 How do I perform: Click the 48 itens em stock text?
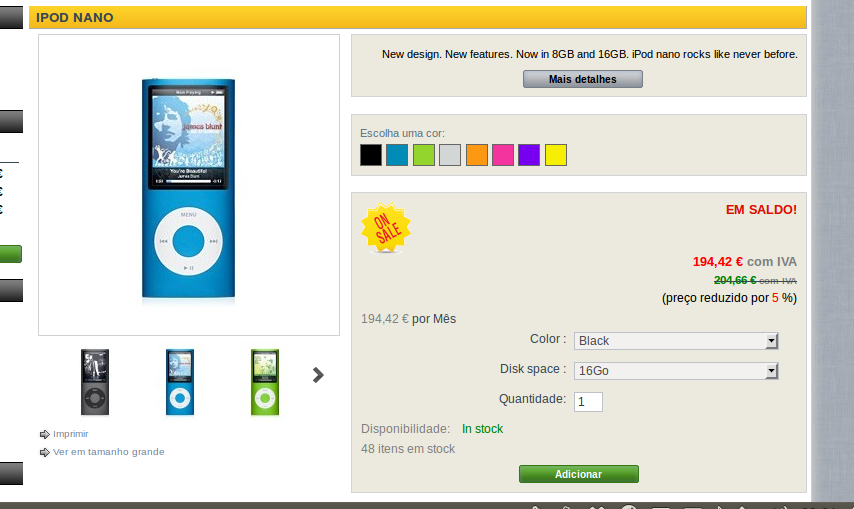(x=407, y=449)
